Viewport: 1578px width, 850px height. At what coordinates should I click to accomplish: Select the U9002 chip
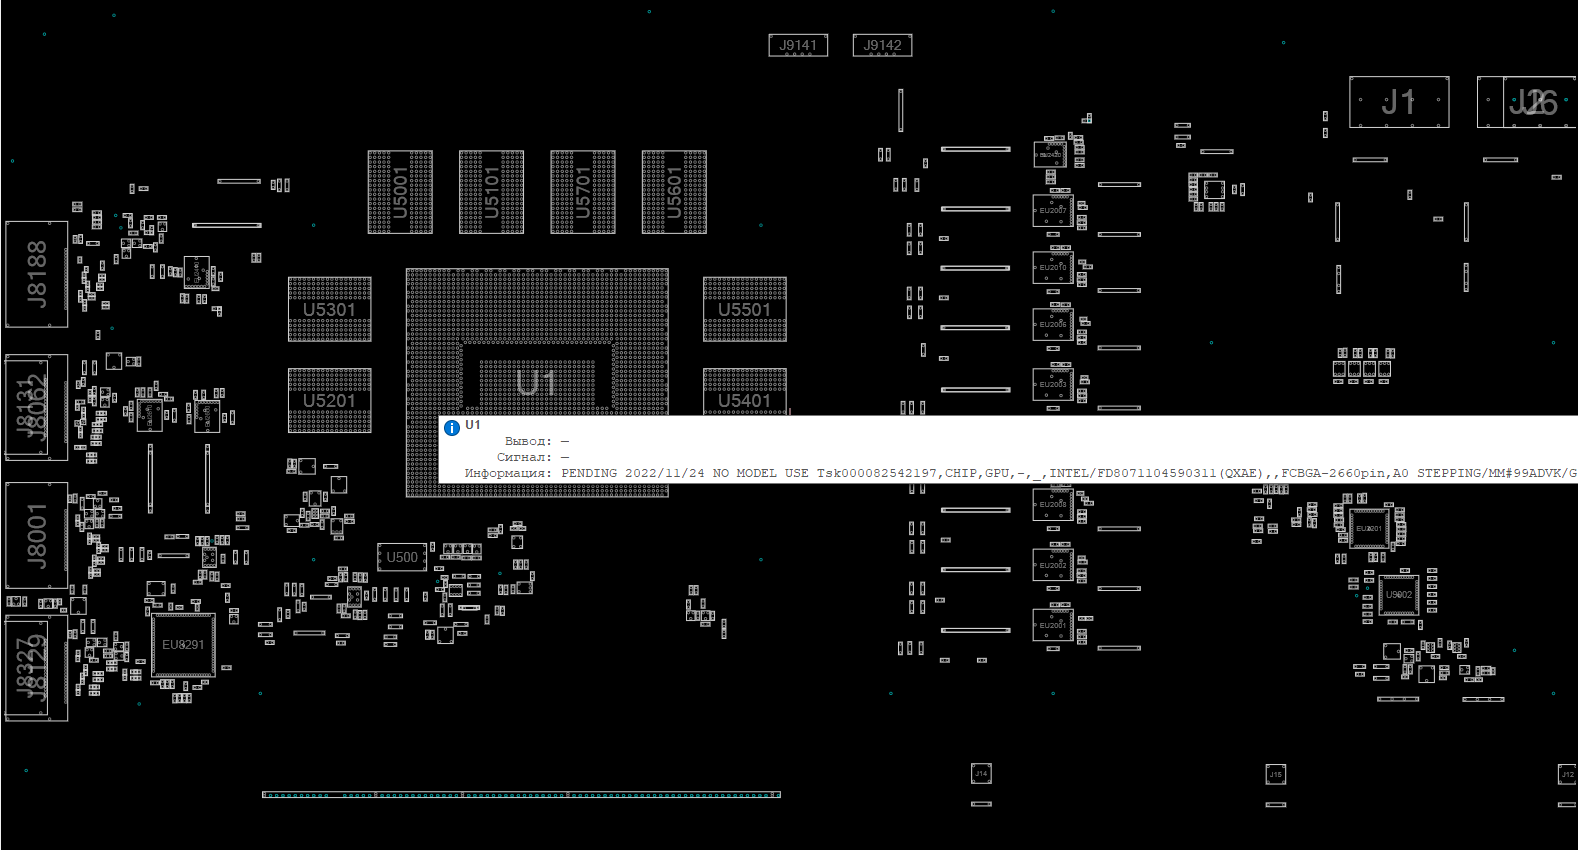click(x=1399, y=595)
